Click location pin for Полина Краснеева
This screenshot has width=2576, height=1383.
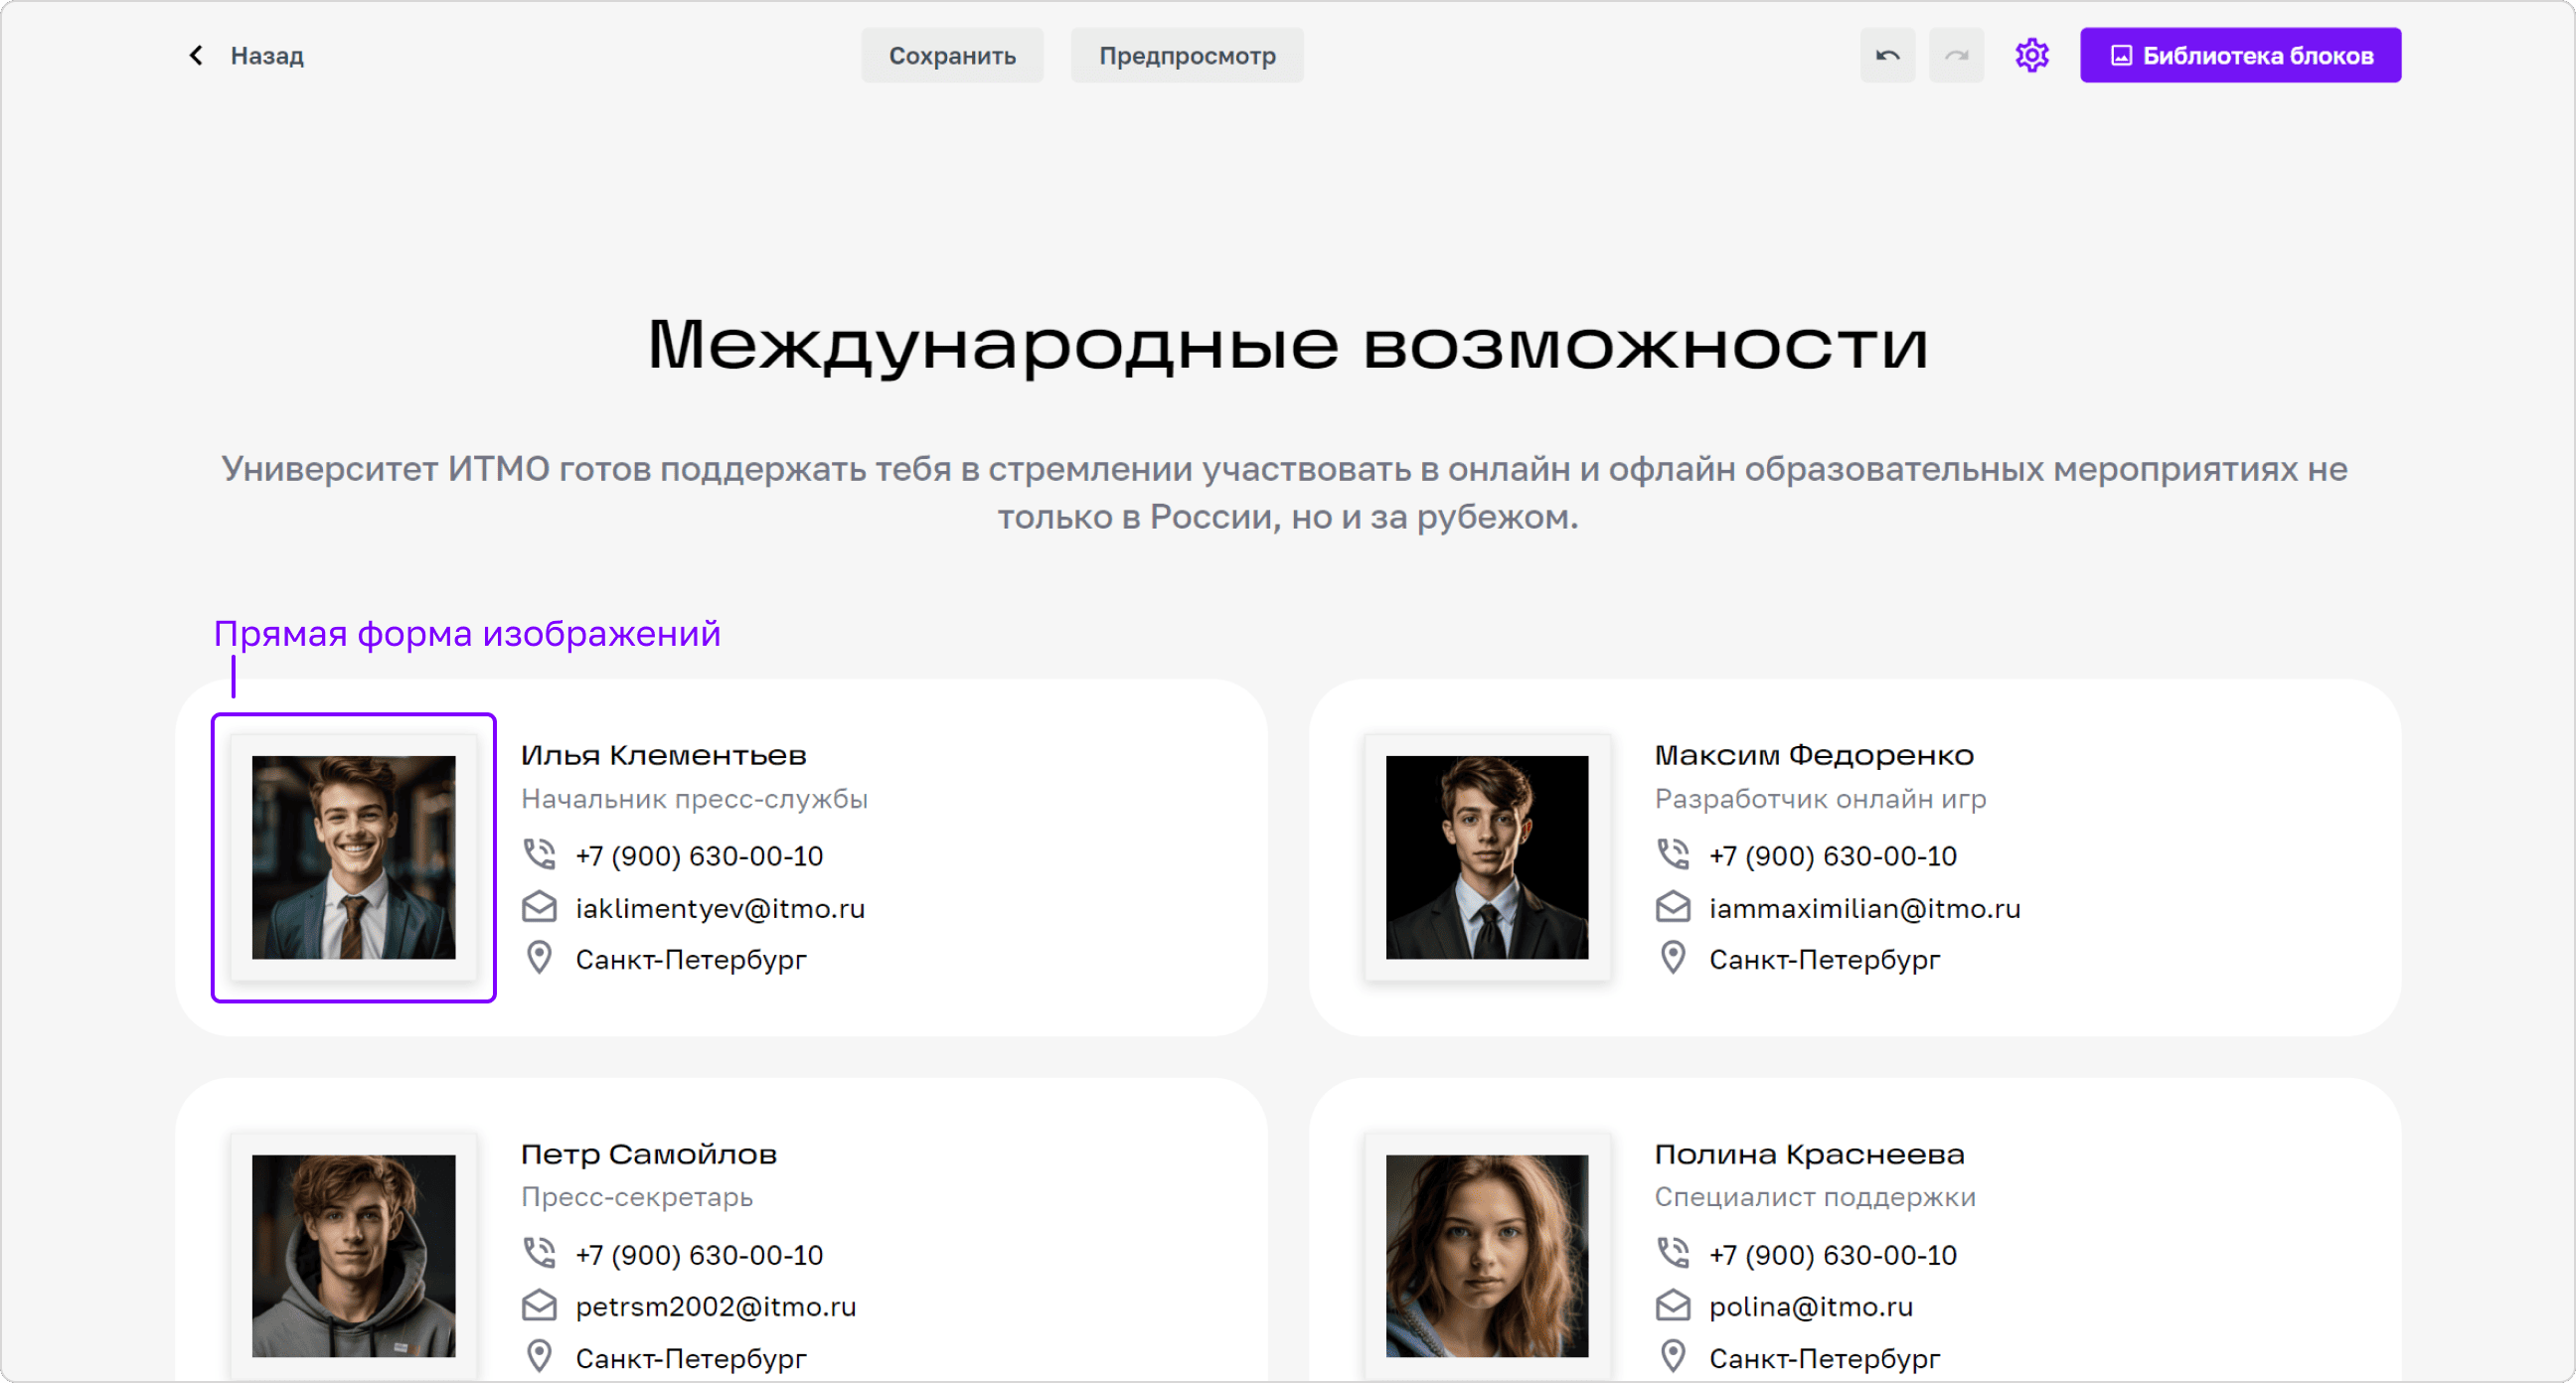coord(1673,1357)
